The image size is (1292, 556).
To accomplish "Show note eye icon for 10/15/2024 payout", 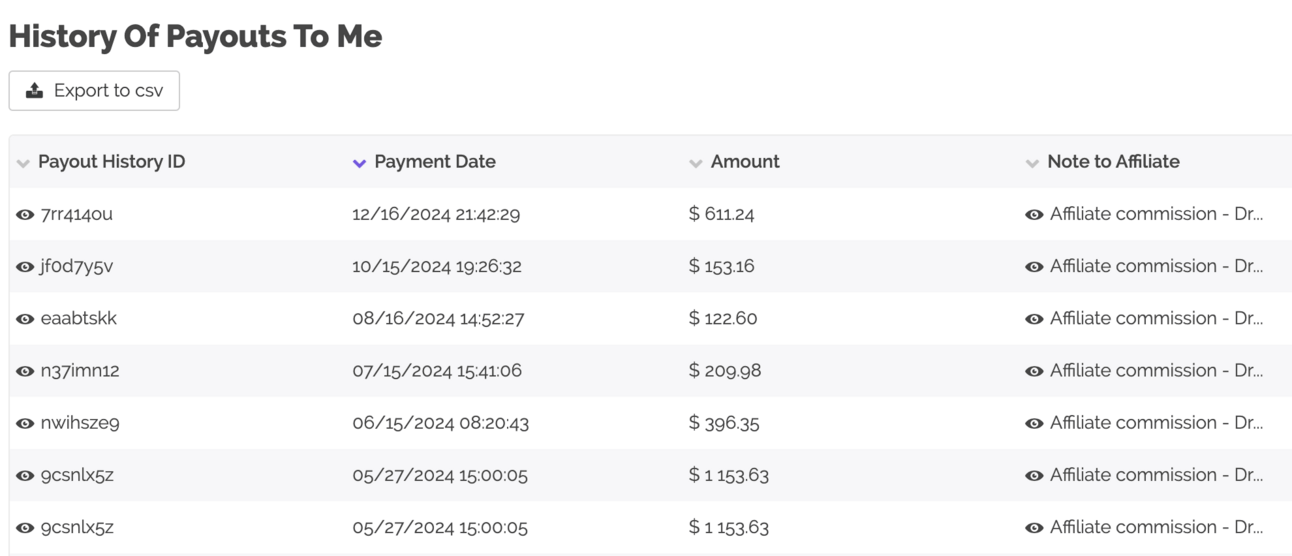I will [x=1034, y=267].
